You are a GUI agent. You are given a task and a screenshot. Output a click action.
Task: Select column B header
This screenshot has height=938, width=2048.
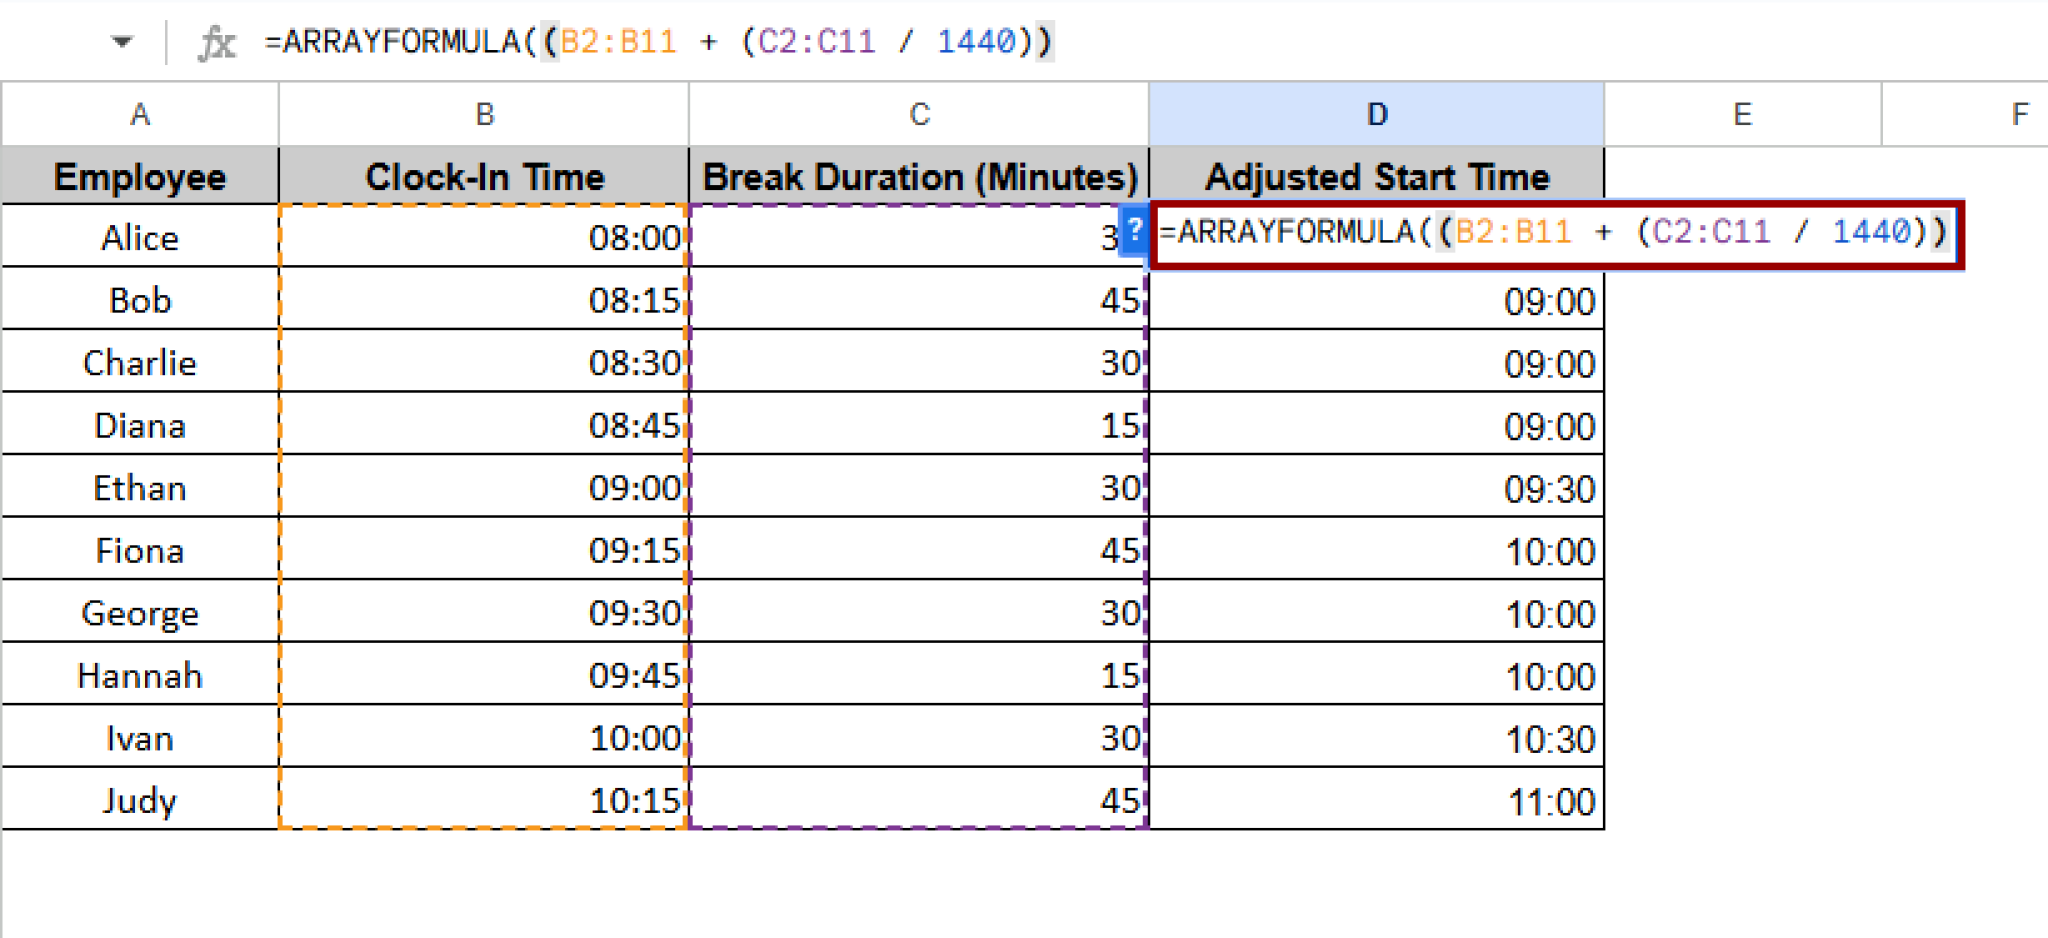[484, 115]
